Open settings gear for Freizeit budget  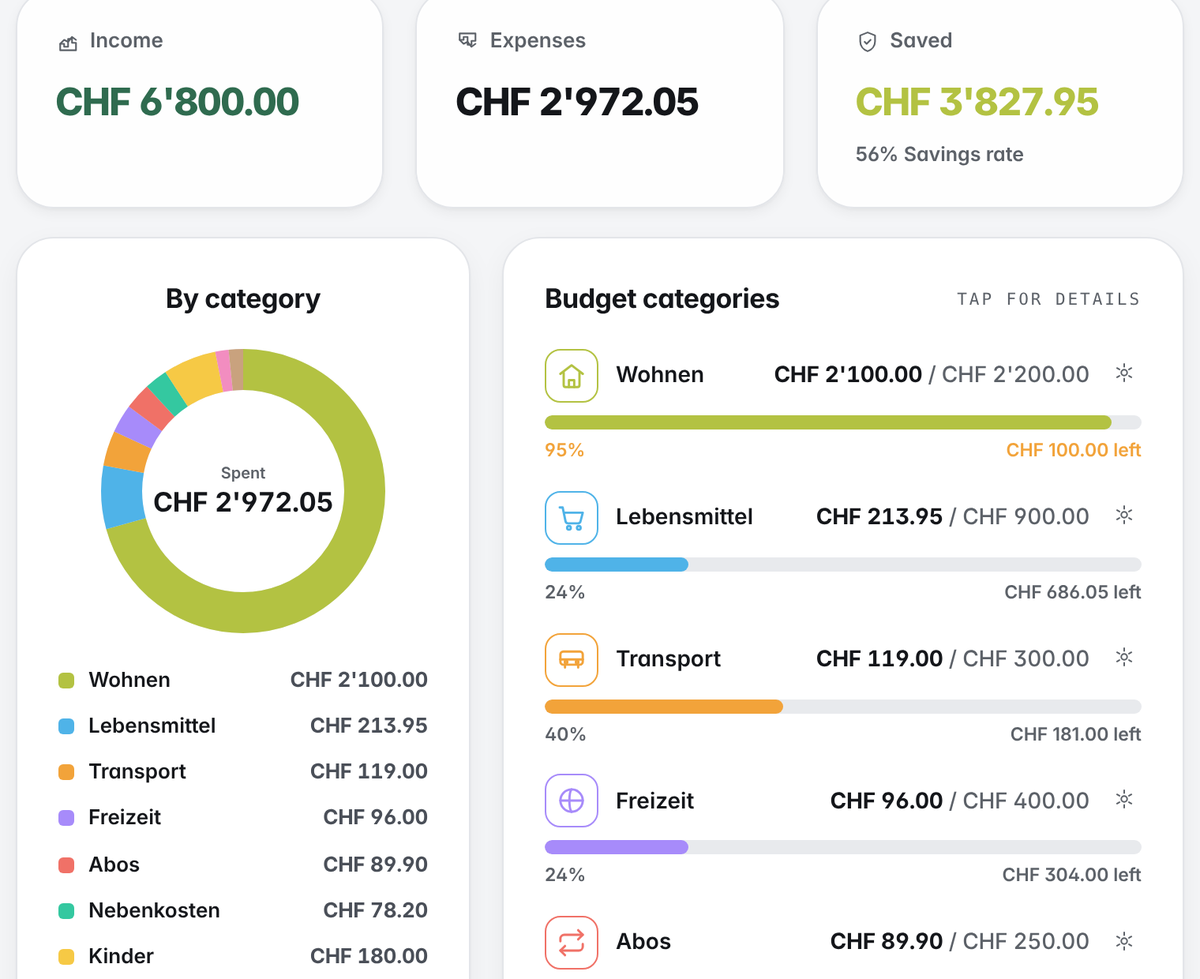(x=1124, y=800)
